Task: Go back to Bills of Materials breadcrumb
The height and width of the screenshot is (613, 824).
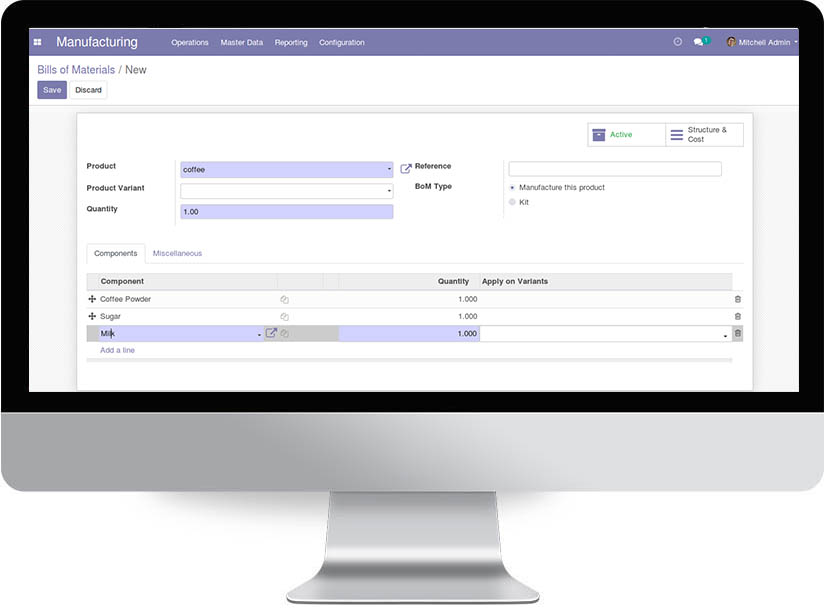Action: click(76, 70)
